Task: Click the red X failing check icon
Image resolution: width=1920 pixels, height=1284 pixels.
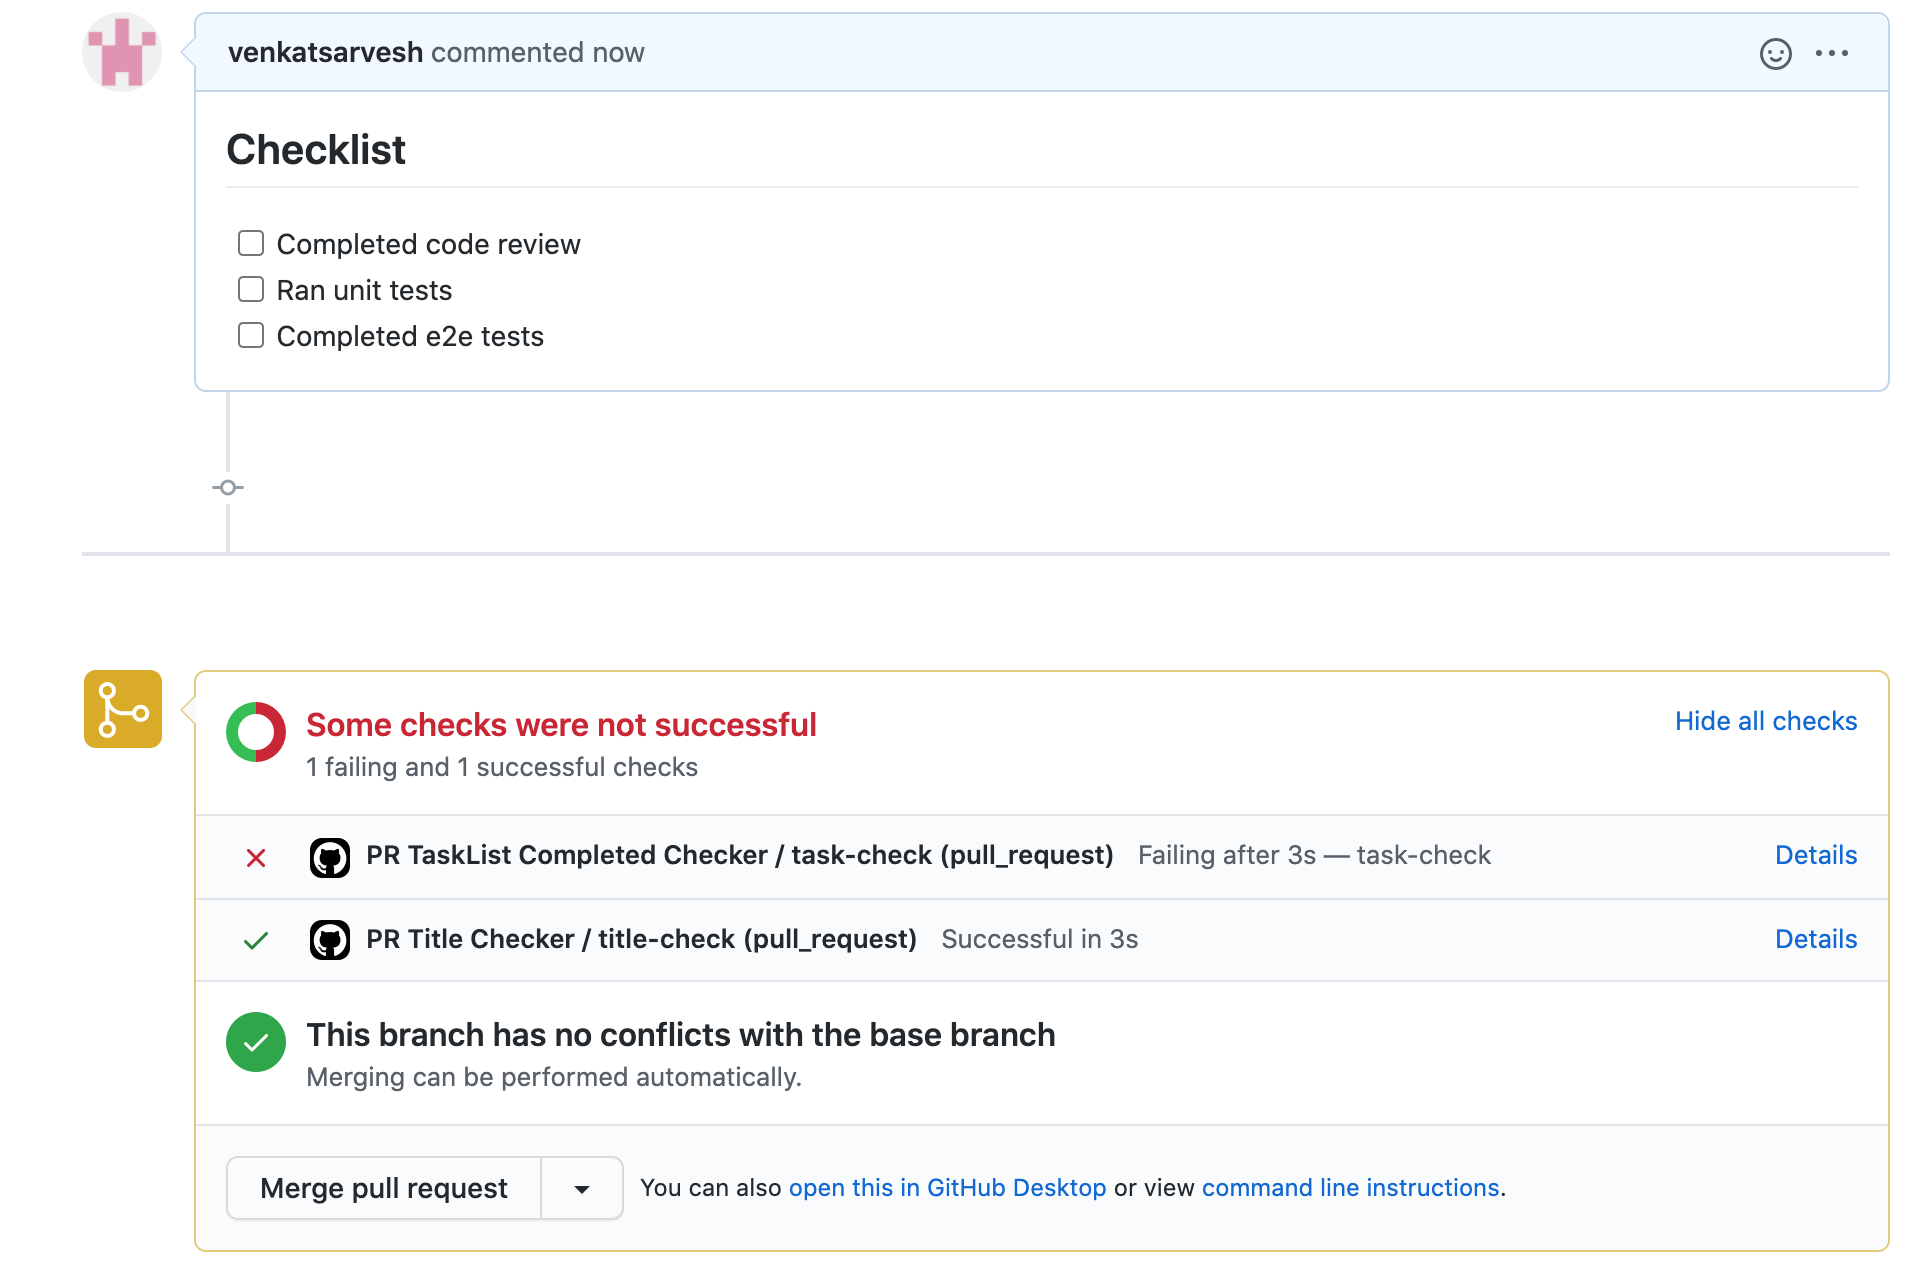Action: (256, 857)
